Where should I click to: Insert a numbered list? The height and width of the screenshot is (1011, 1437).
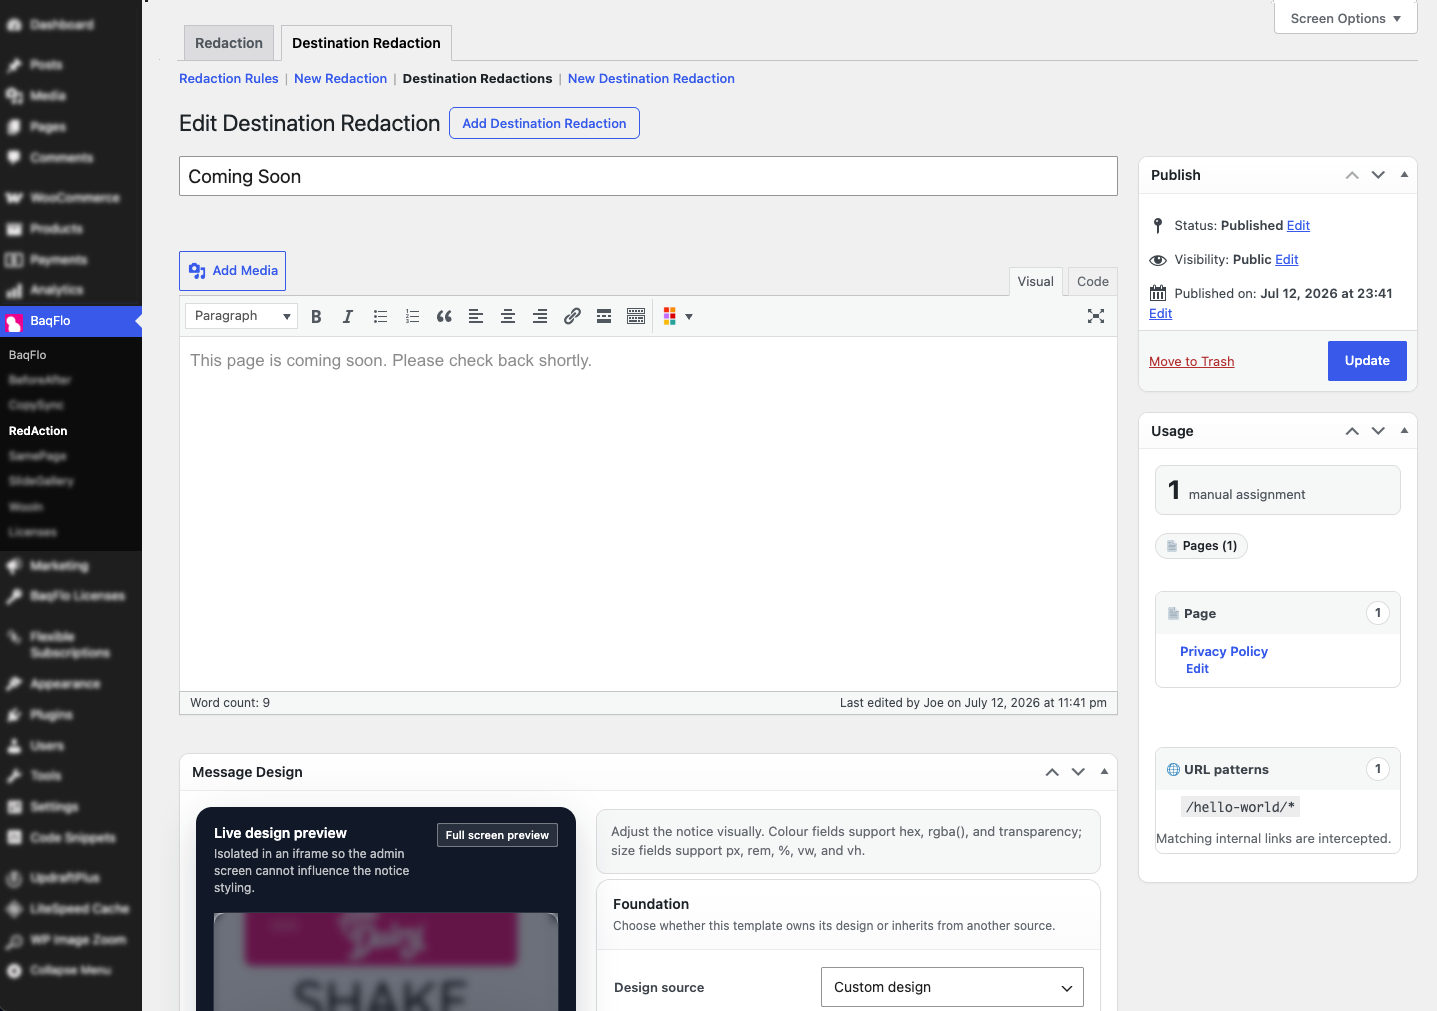coord(412,316)
